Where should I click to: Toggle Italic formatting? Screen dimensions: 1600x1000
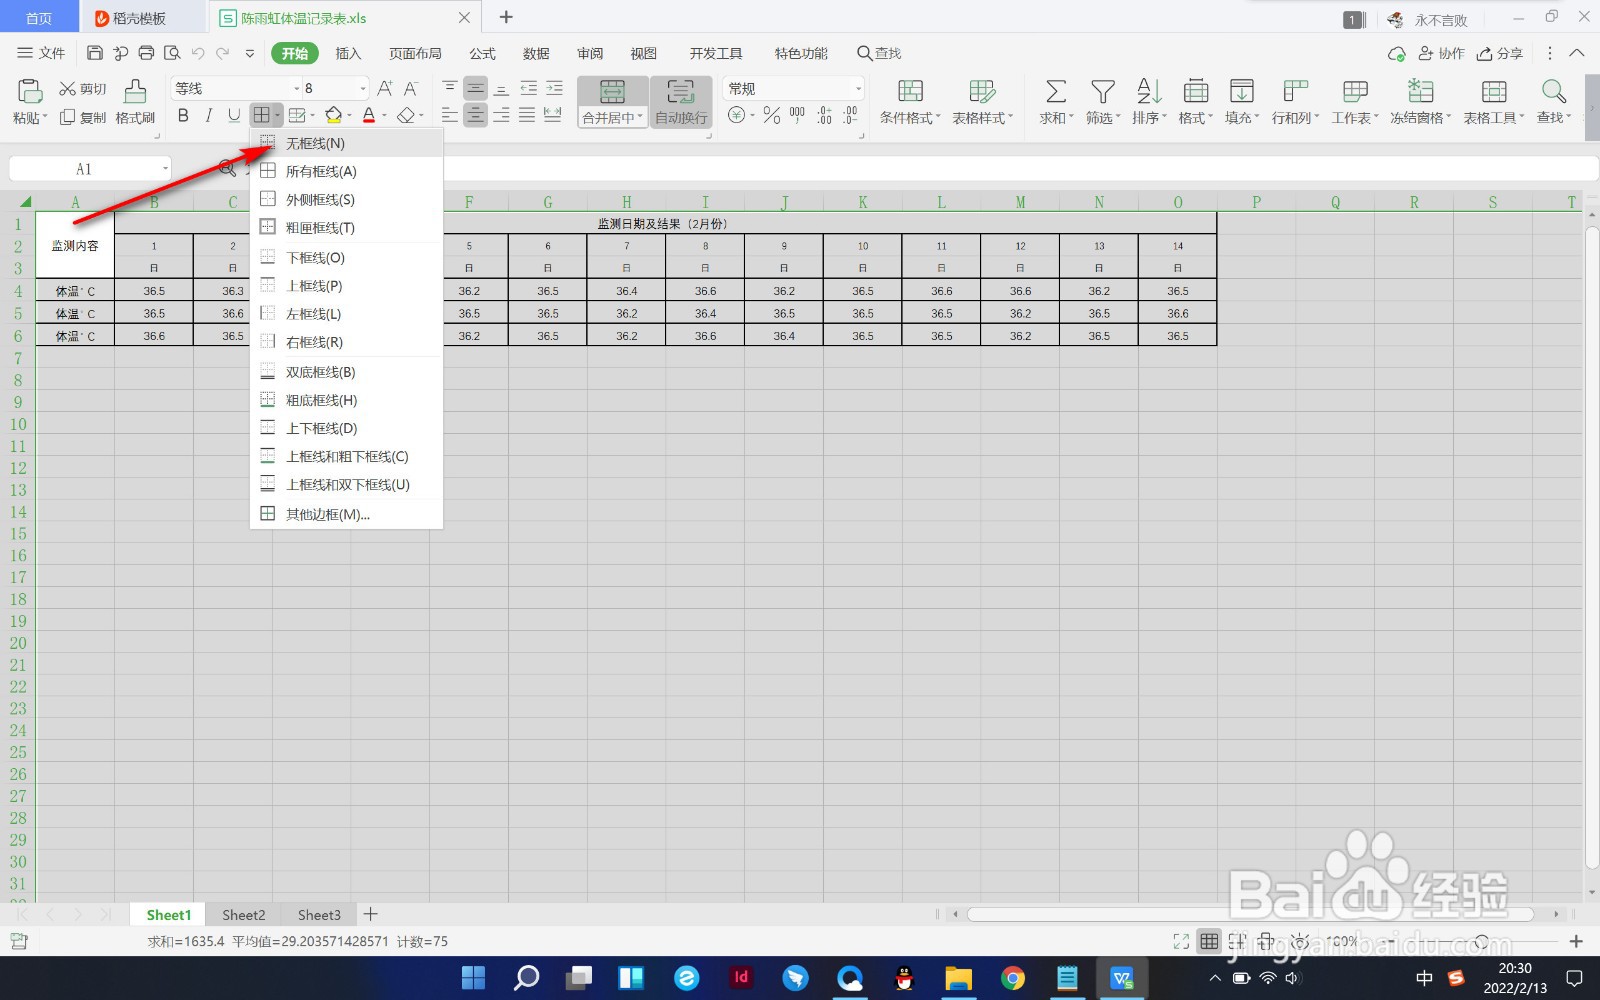tap(208, 116)
